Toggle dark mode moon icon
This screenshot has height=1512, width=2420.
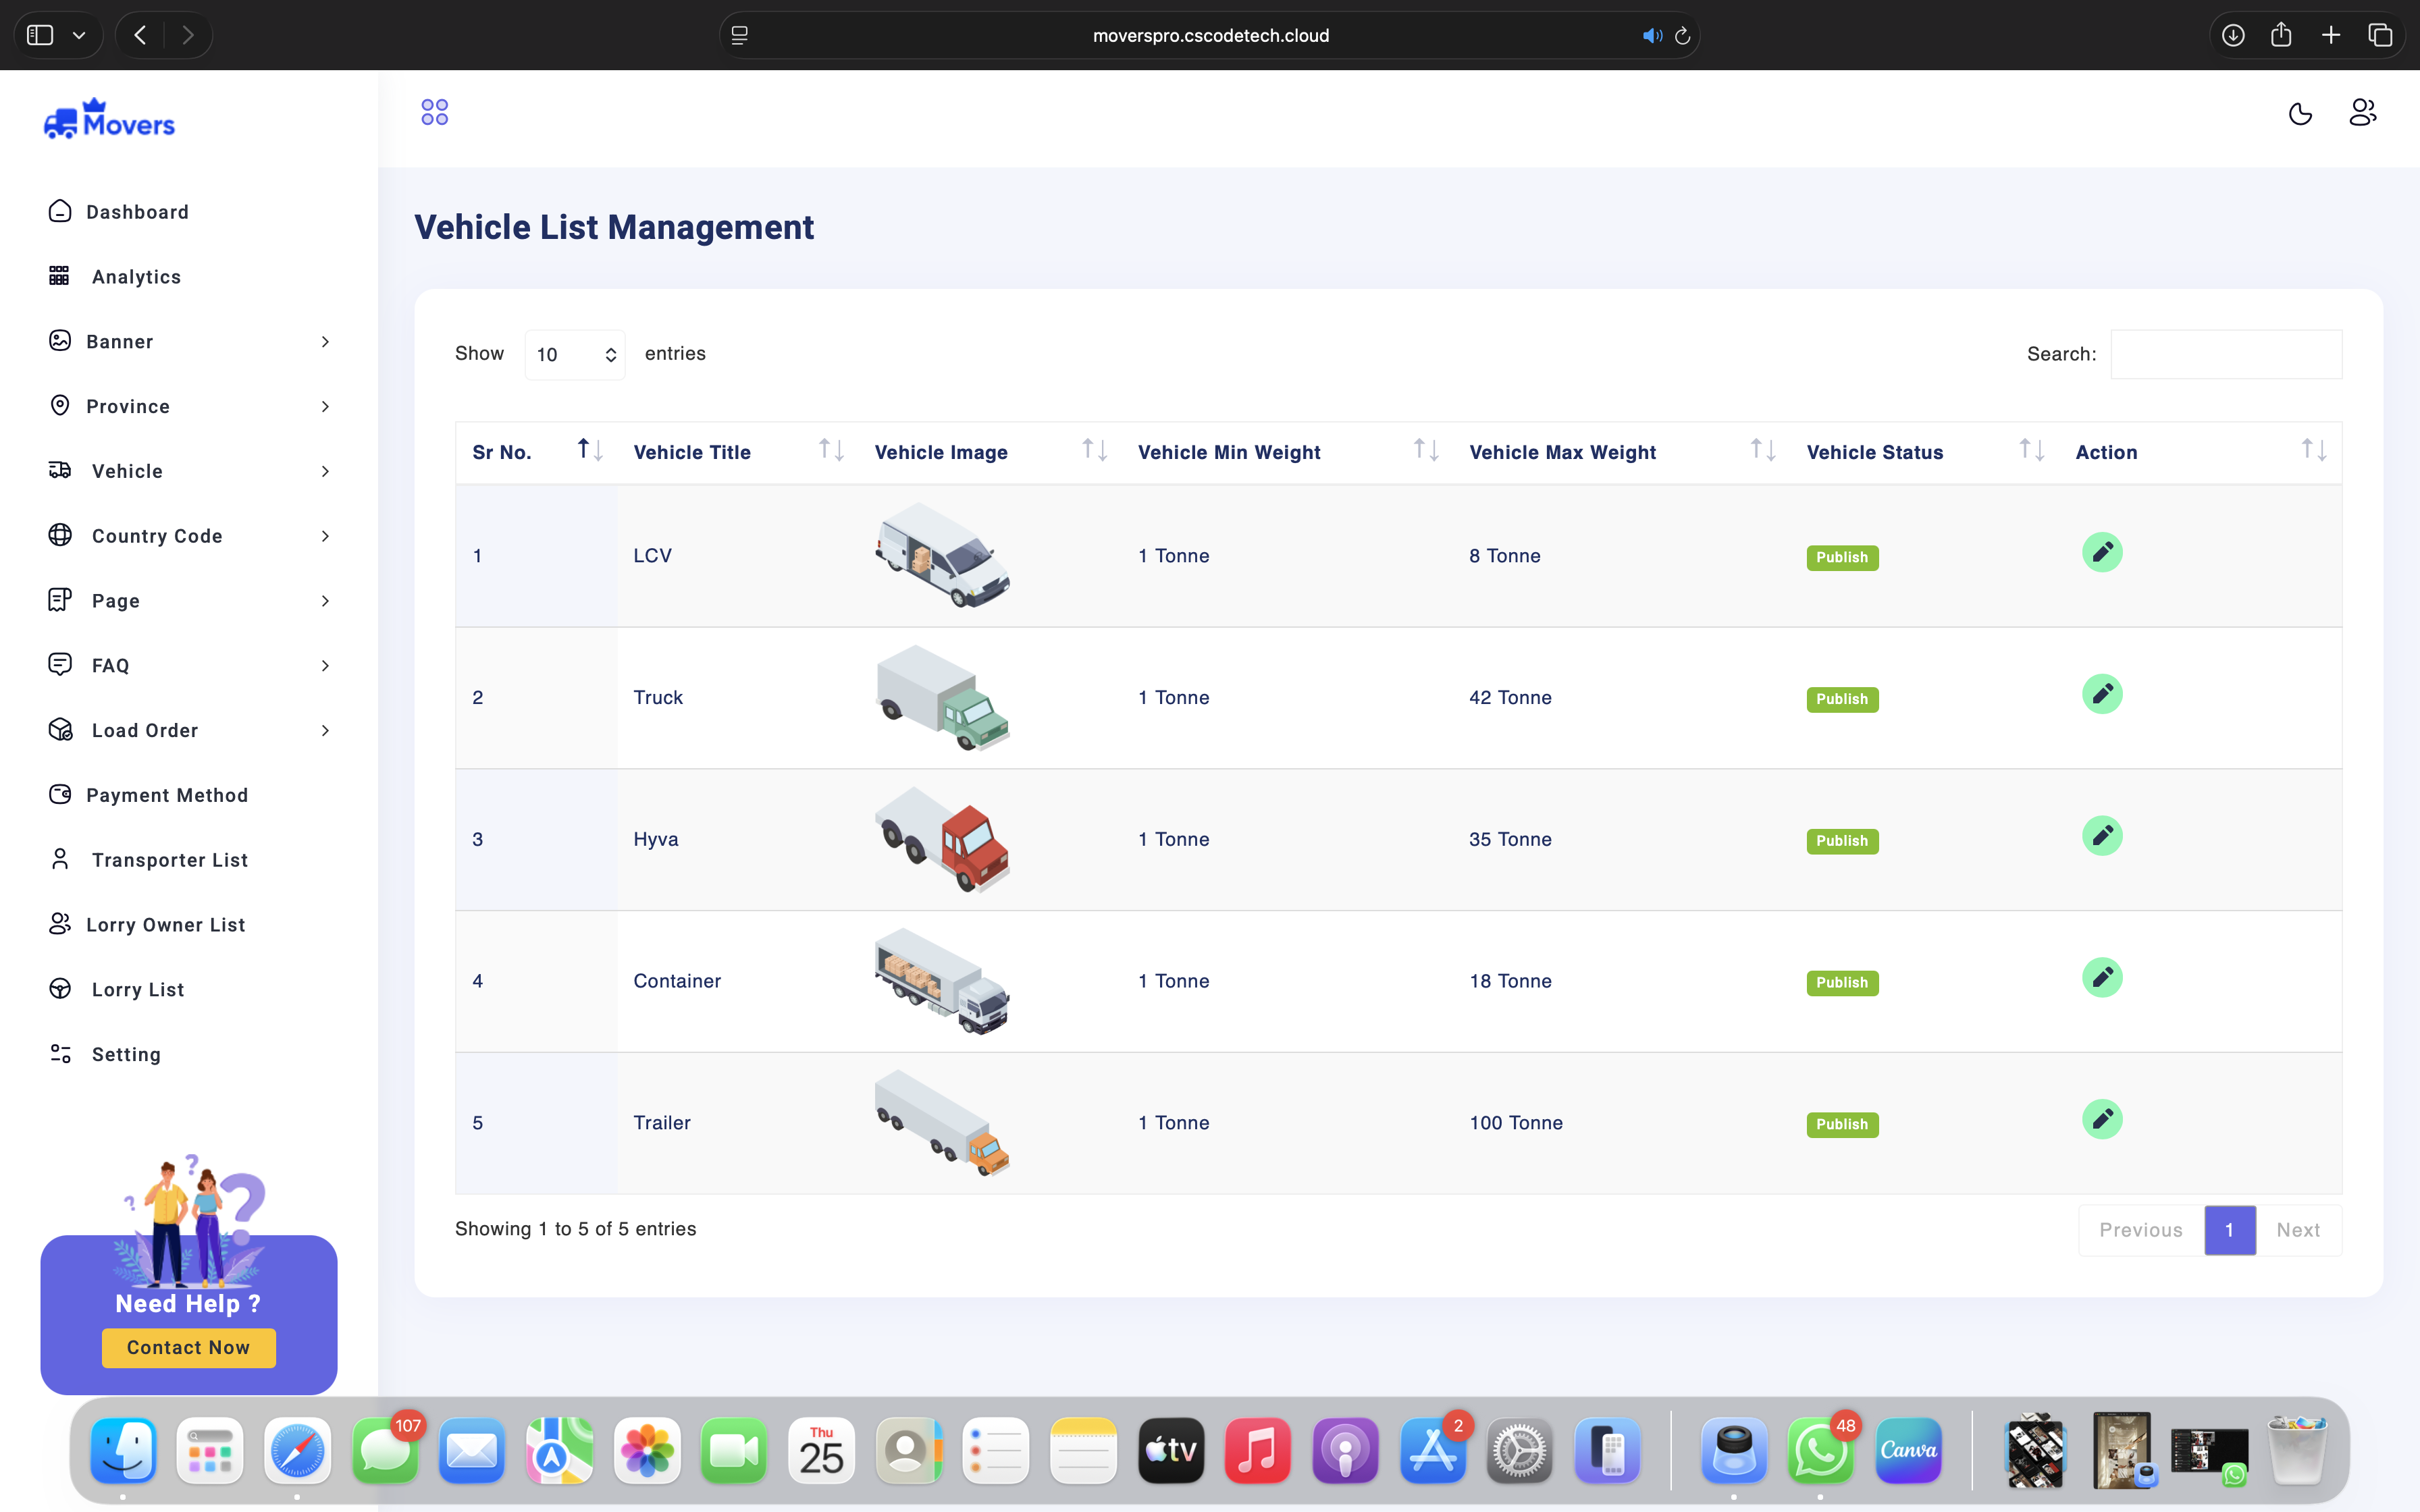tap(2300, 113)
